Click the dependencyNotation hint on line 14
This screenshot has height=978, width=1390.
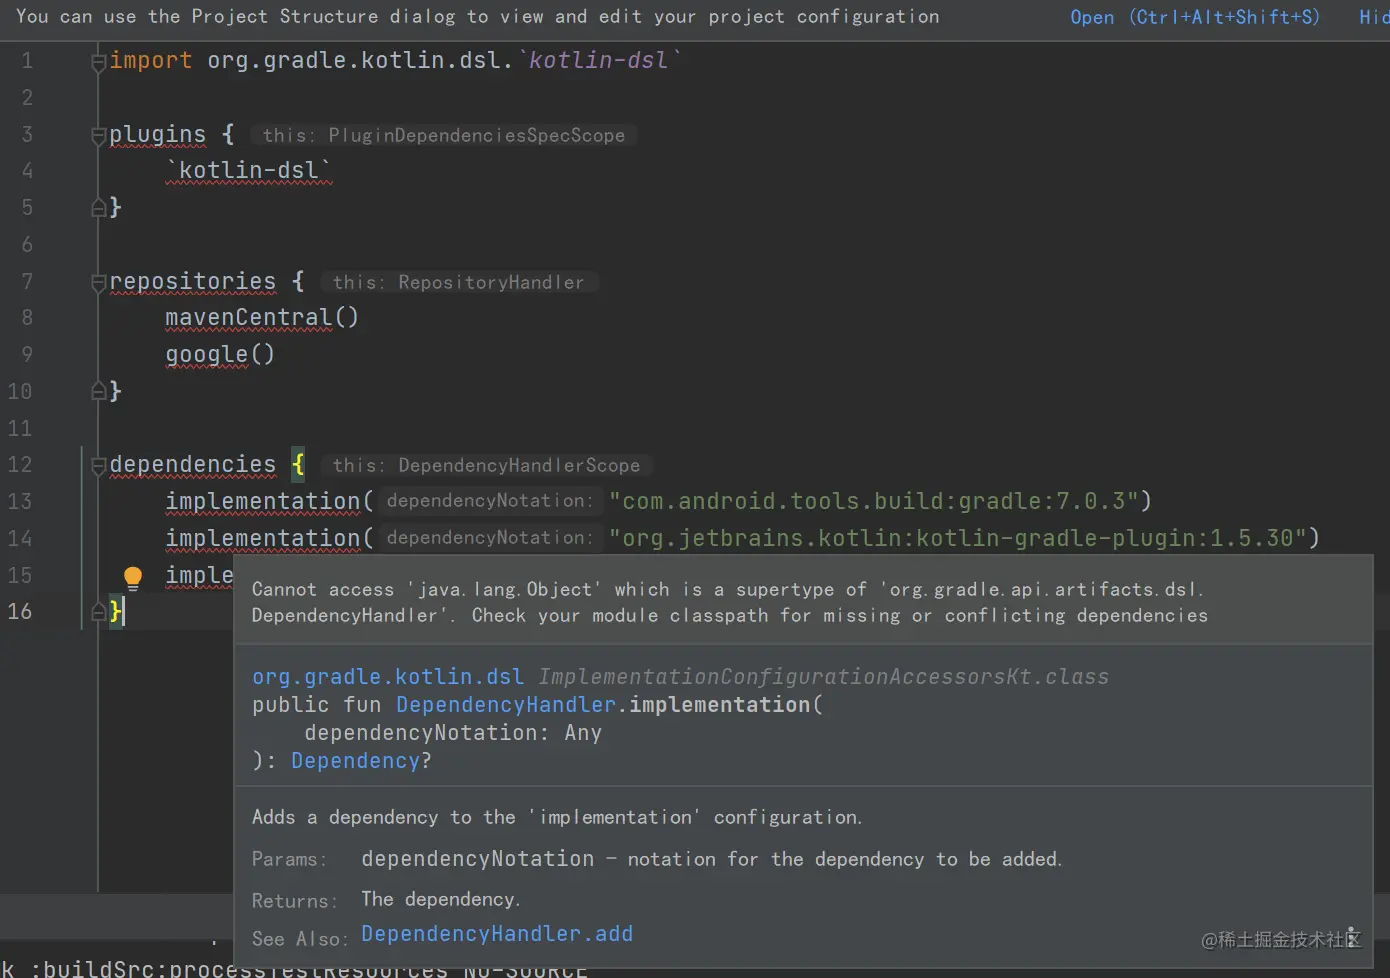click(490, 538)
